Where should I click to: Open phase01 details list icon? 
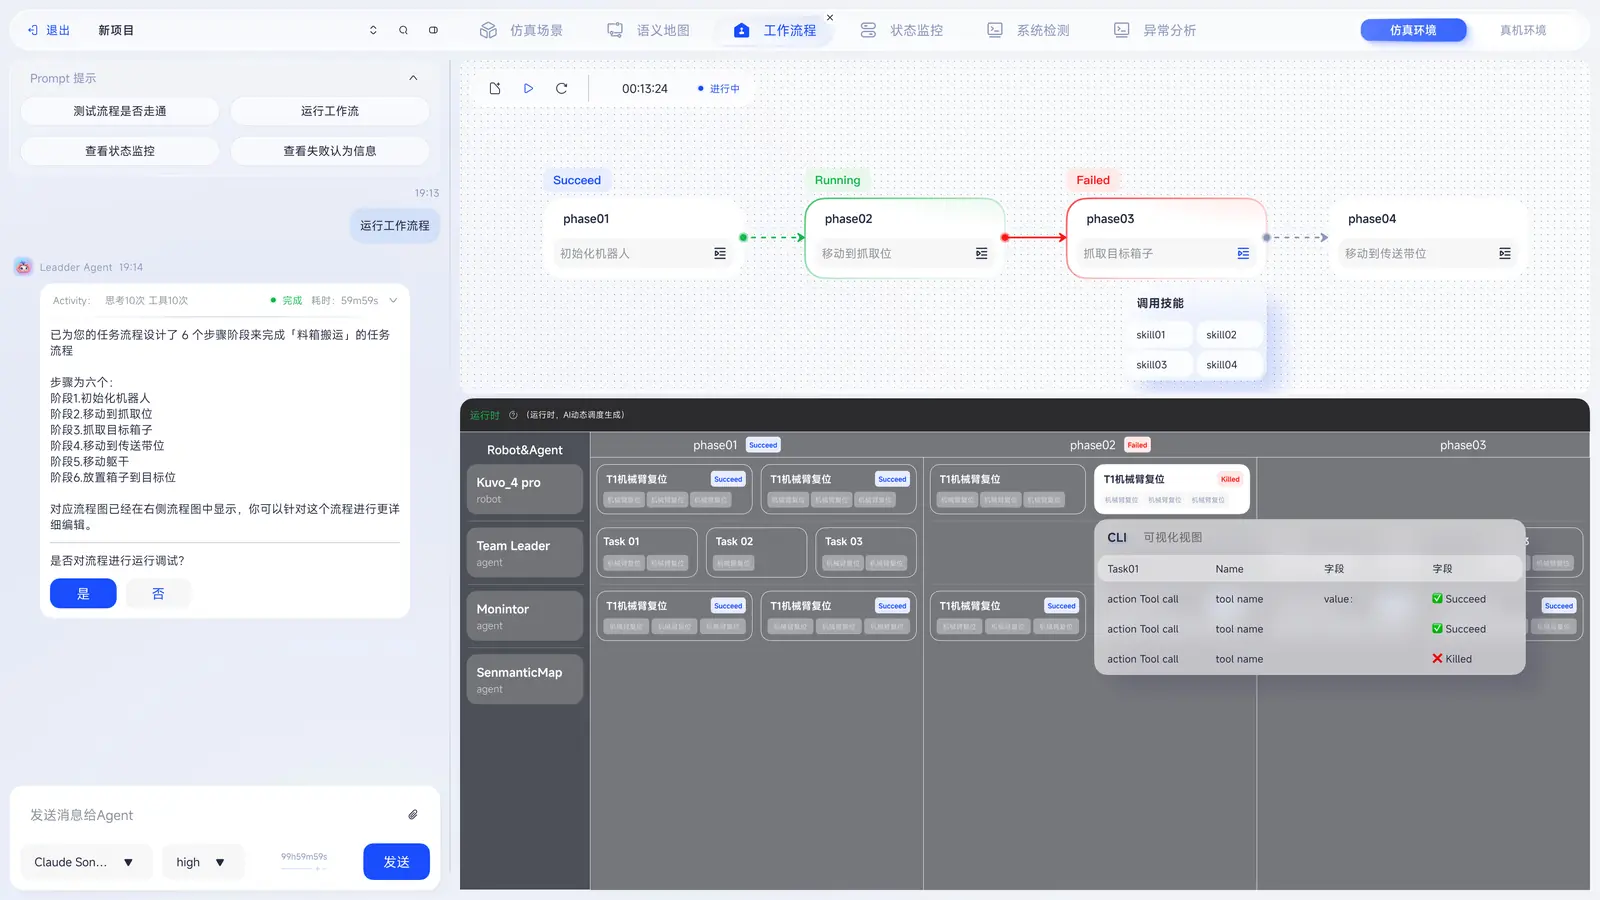pyautogui.click(x=720, y=254)
